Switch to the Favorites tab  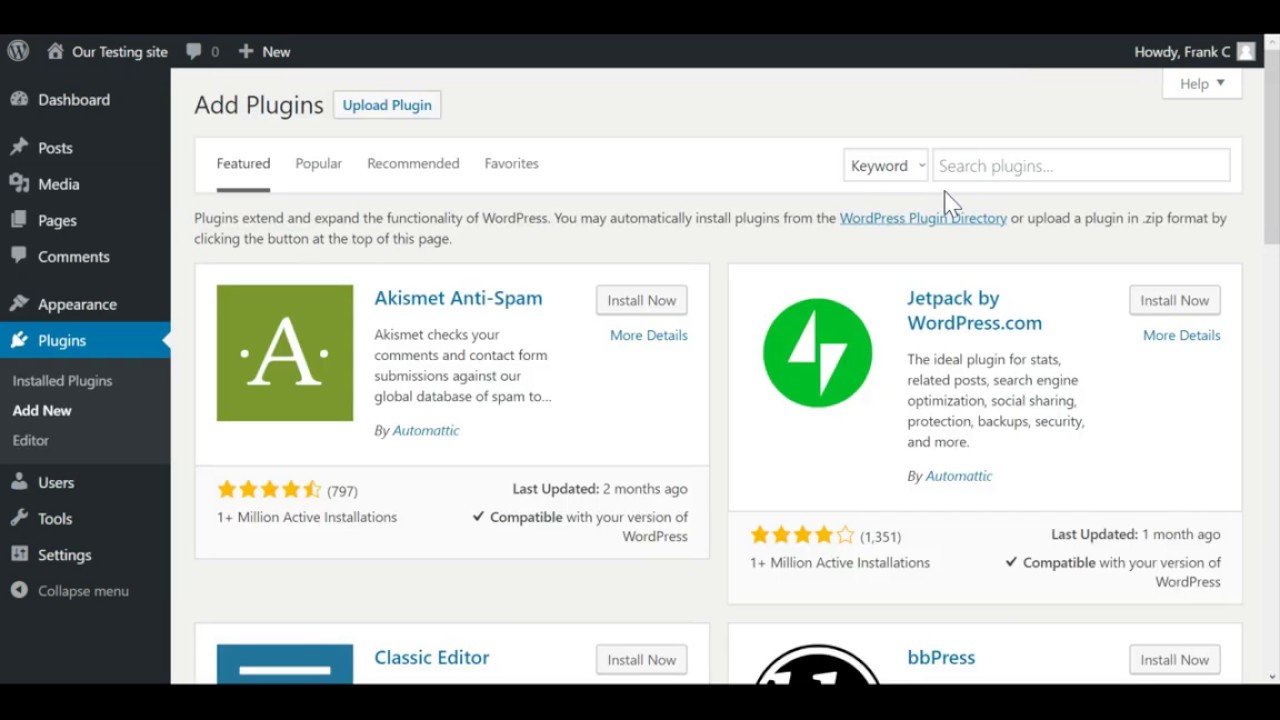[511, 164]
